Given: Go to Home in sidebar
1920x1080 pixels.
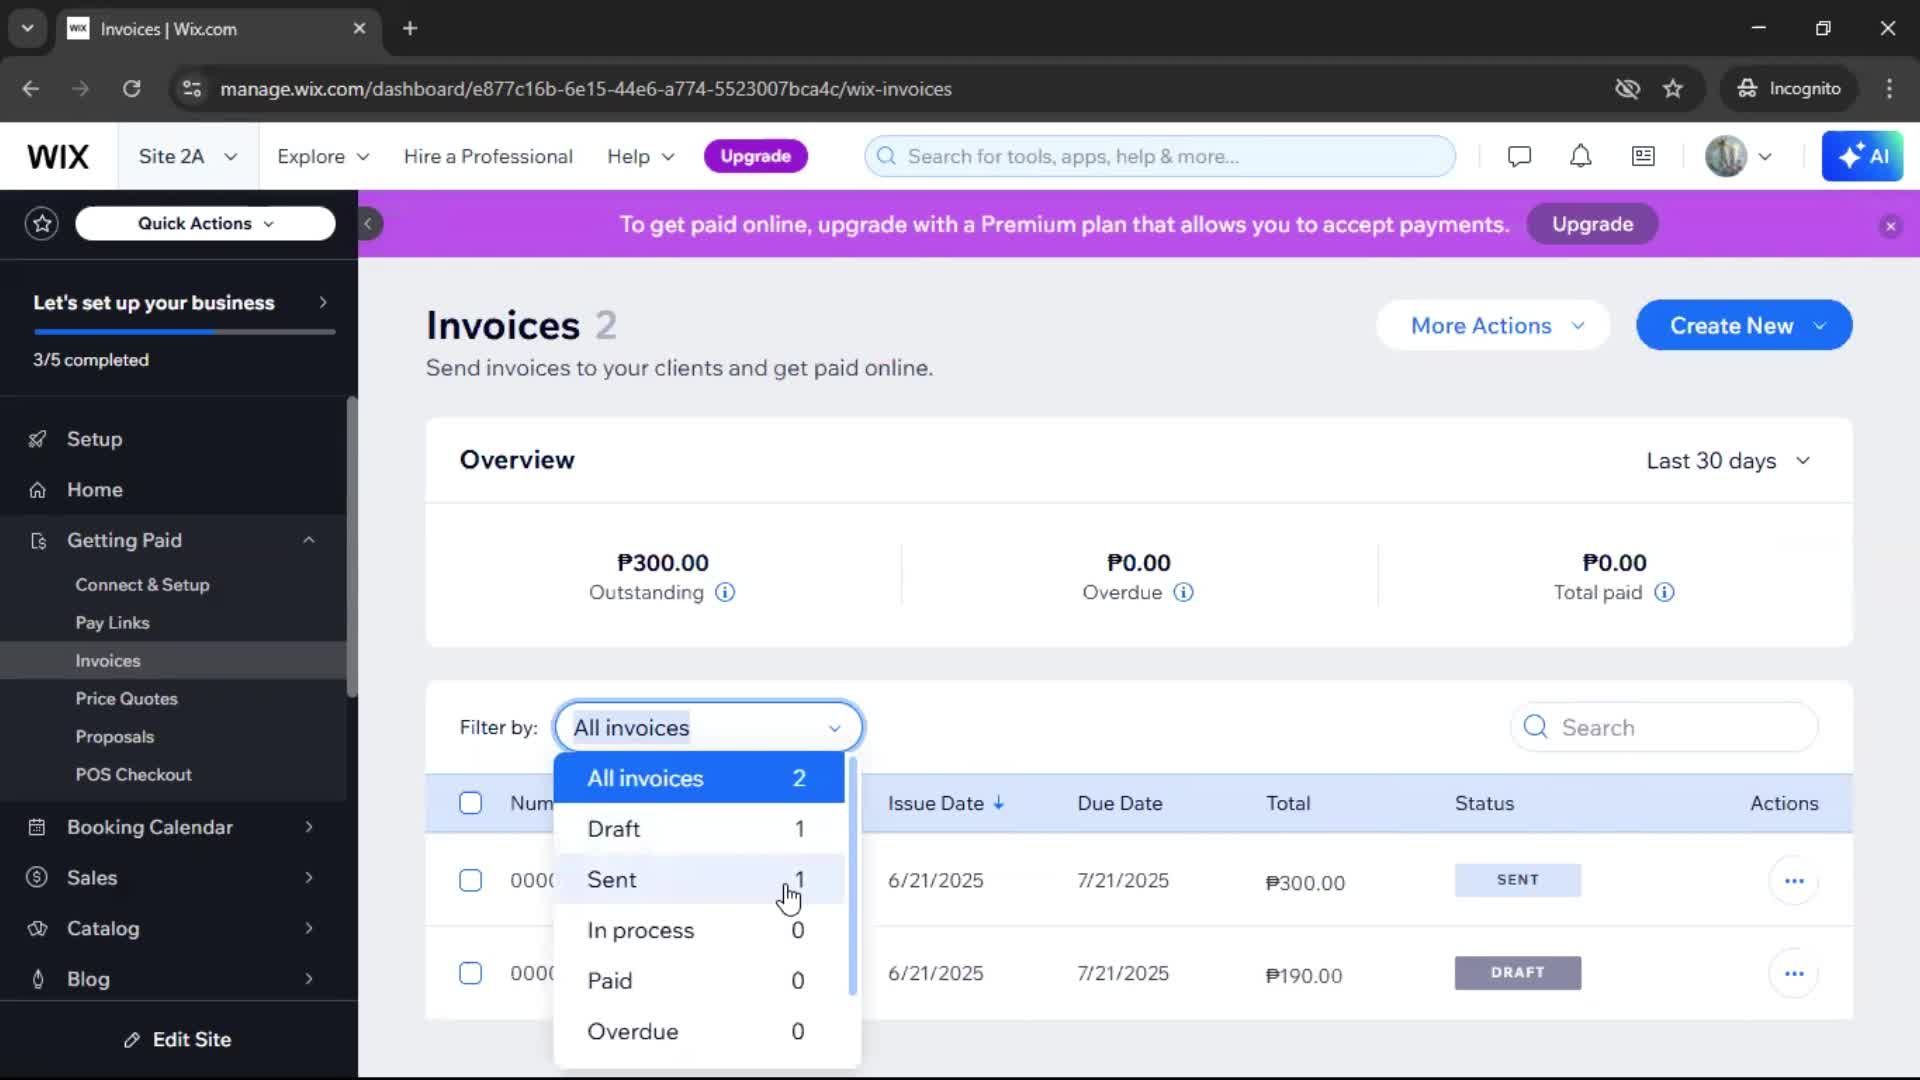Looking at the screenshot, I should point(173,489).
